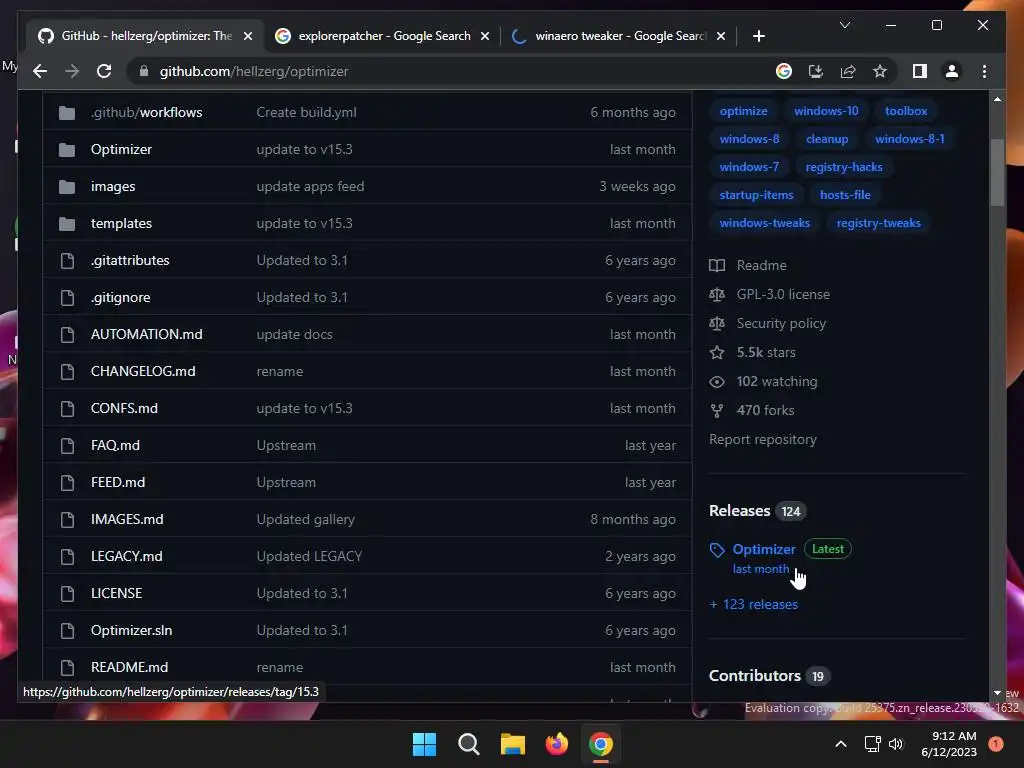Click the install app icon in address bar

[x=816, y=71]
